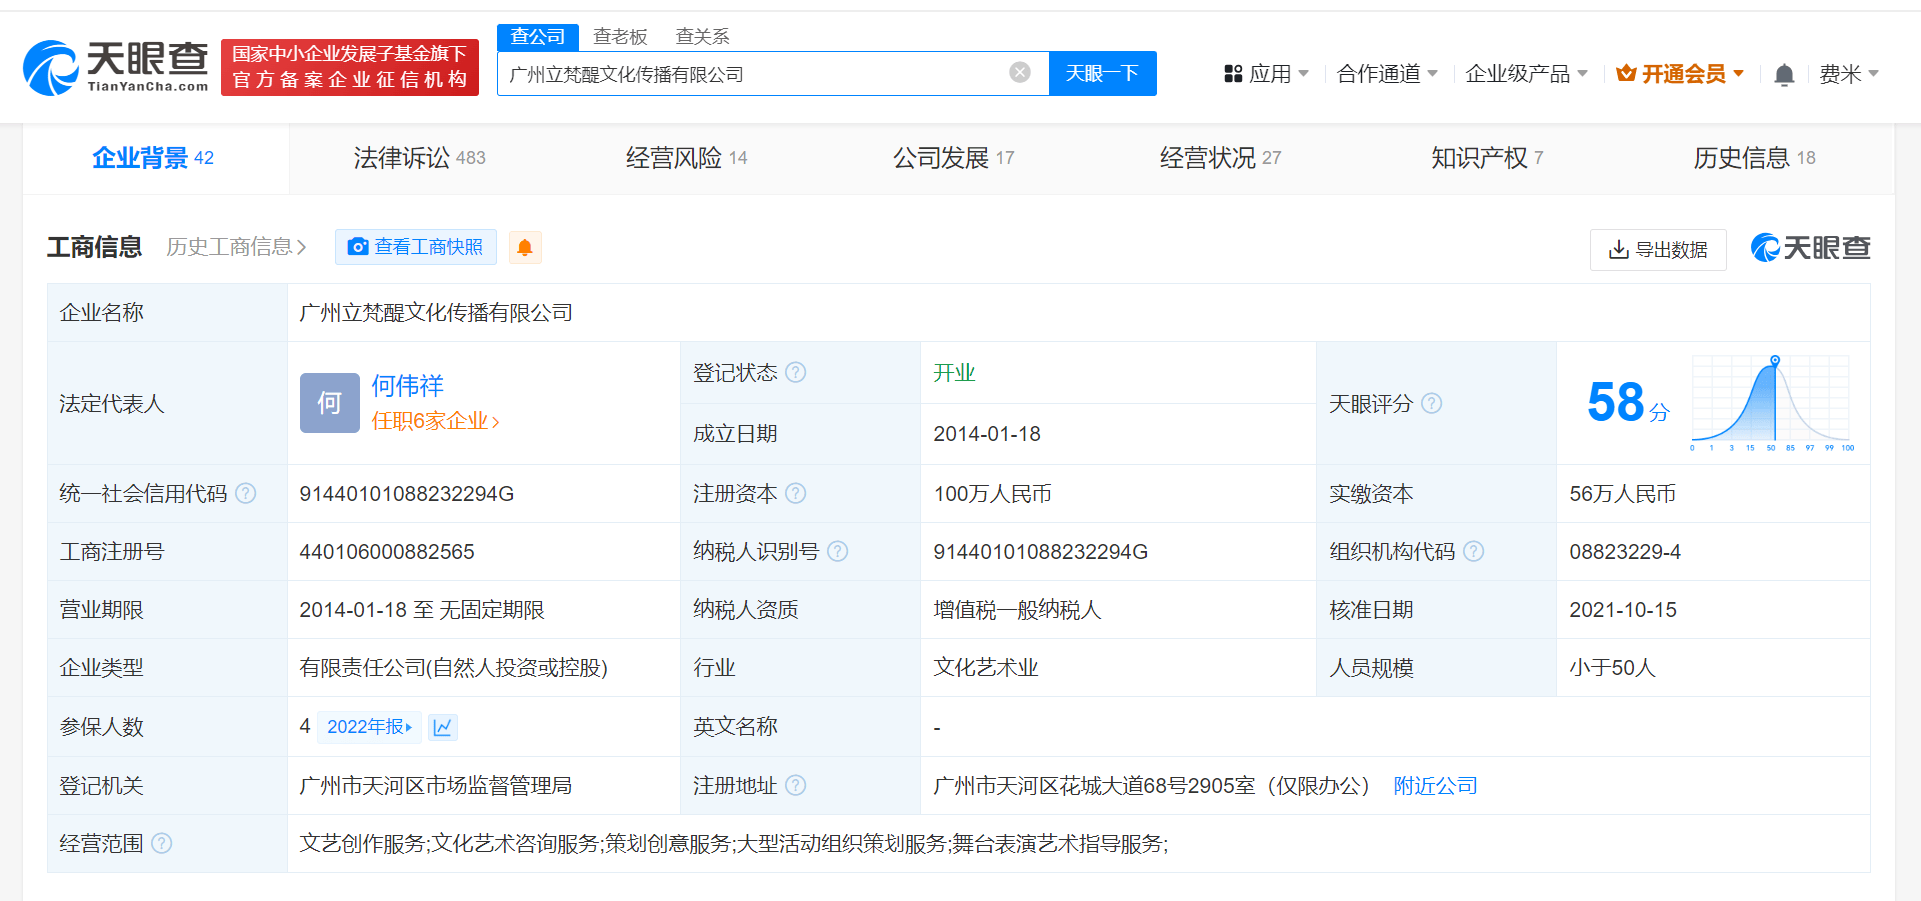Viewport: 1921px width, 901px height.
Task: Click registration number 440106000882565
Action: coord(387,552)
